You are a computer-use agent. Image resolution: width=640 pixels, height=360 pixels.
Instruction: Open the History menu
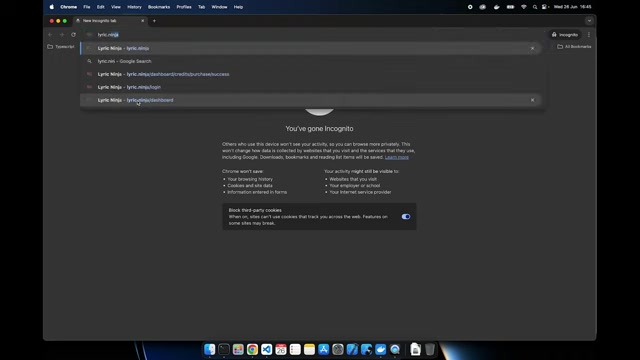point(134,7)
